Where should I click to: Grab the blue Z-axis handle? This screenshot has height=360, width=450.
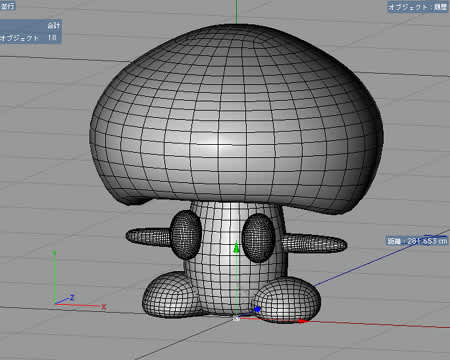257,310
